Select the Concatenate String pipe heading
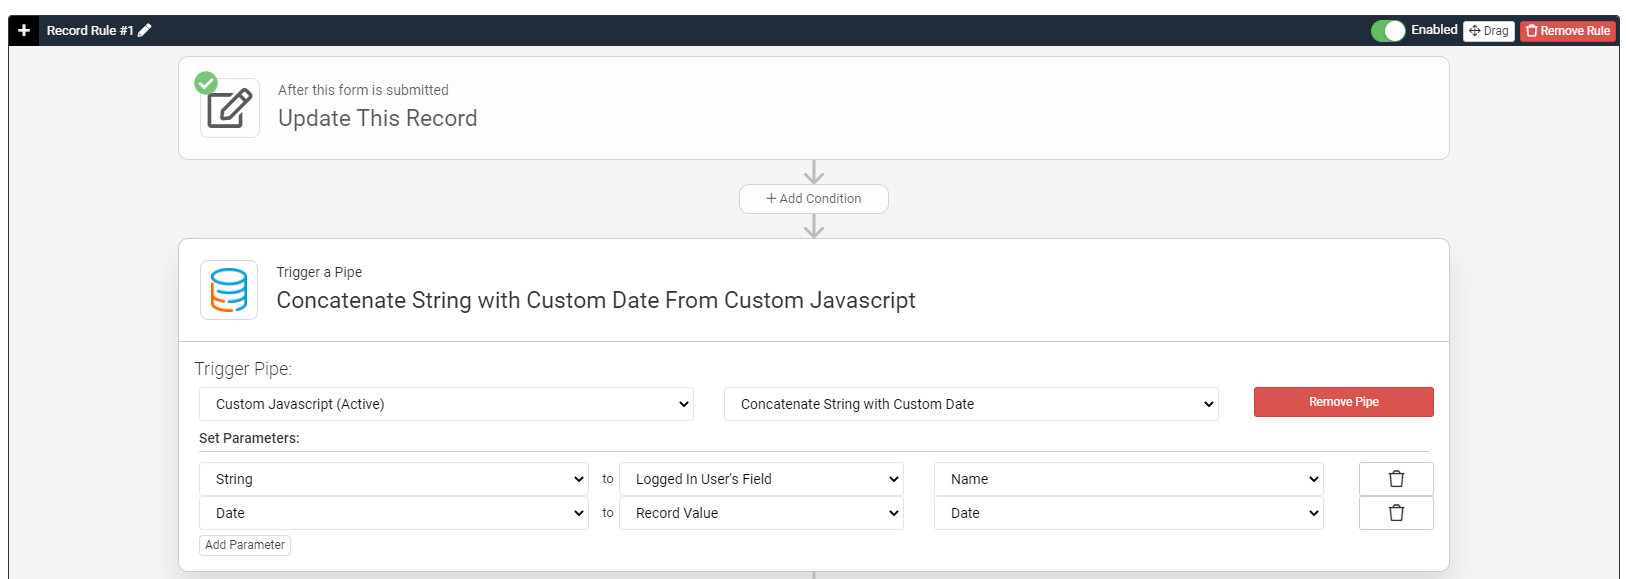Viewport: 1626px width, 579px height. [596, 300]
